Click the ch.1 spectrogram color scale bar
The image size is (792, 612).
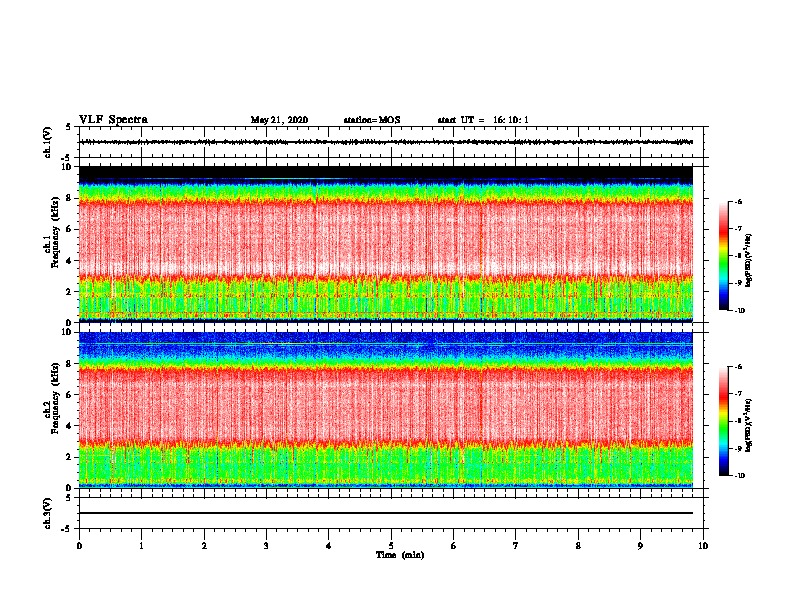click(x=723, y=256)
